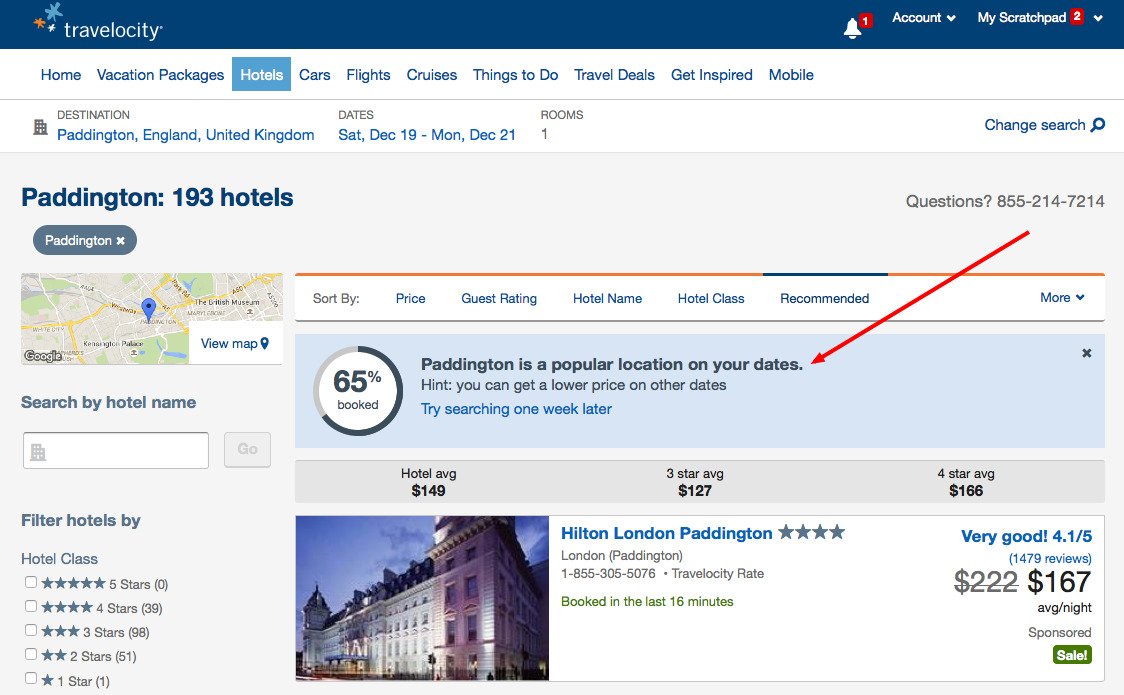Click the Paddington: 193 hotels heading
This screenshot has height=695, width=1124.
point(157,197)
